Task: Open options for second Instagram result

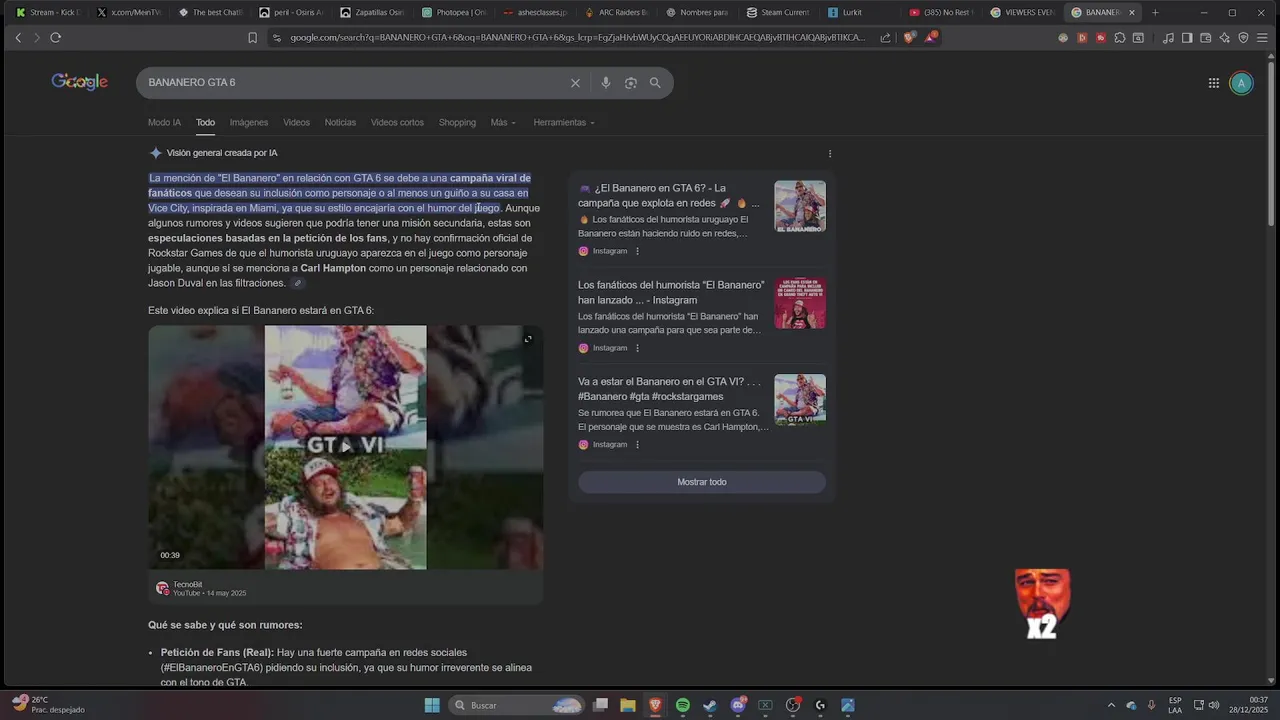Action: tap(637, 348)
